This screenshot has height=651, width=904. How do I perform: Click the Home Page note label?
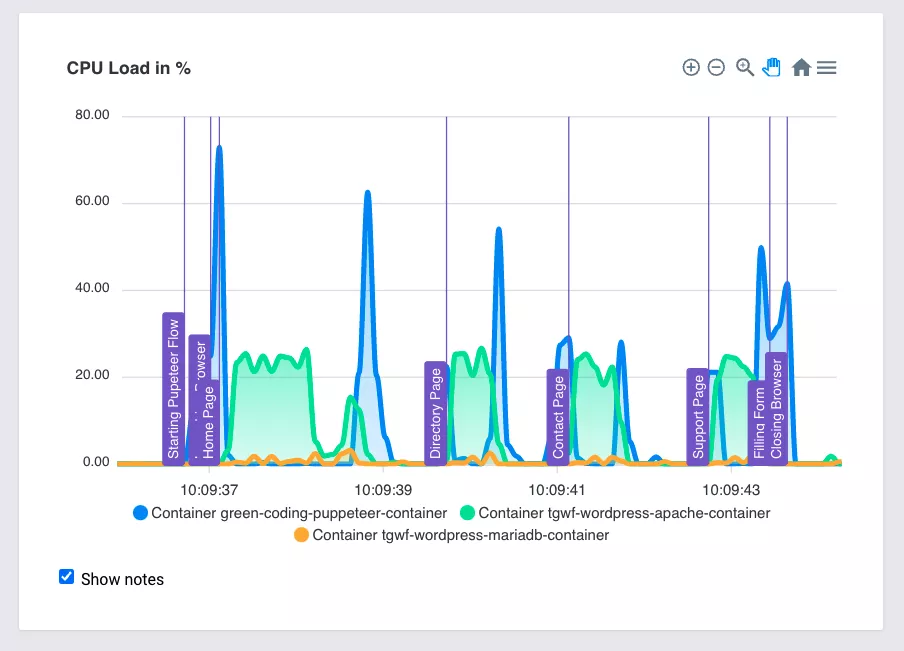[209, 422]
